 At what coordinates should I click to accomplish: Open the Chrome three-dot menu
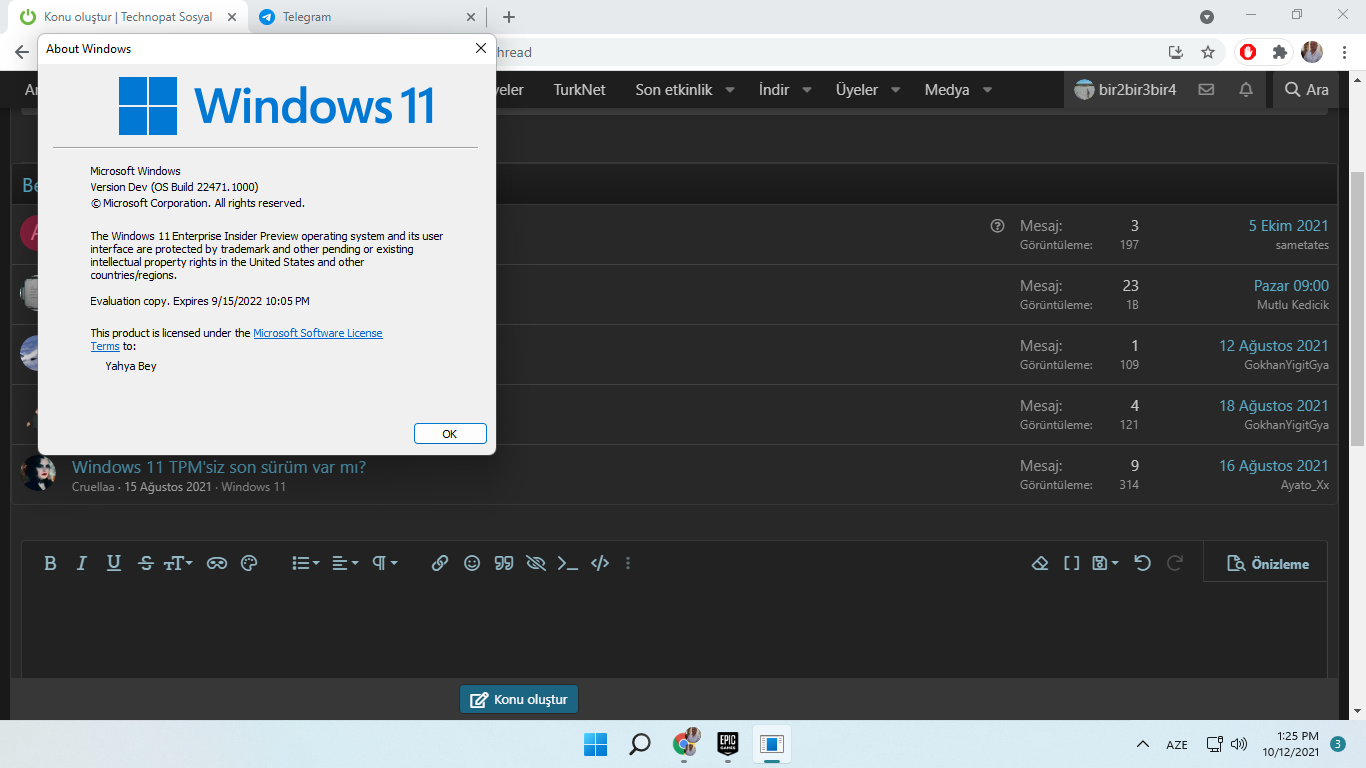click(x=1344, y=52)
